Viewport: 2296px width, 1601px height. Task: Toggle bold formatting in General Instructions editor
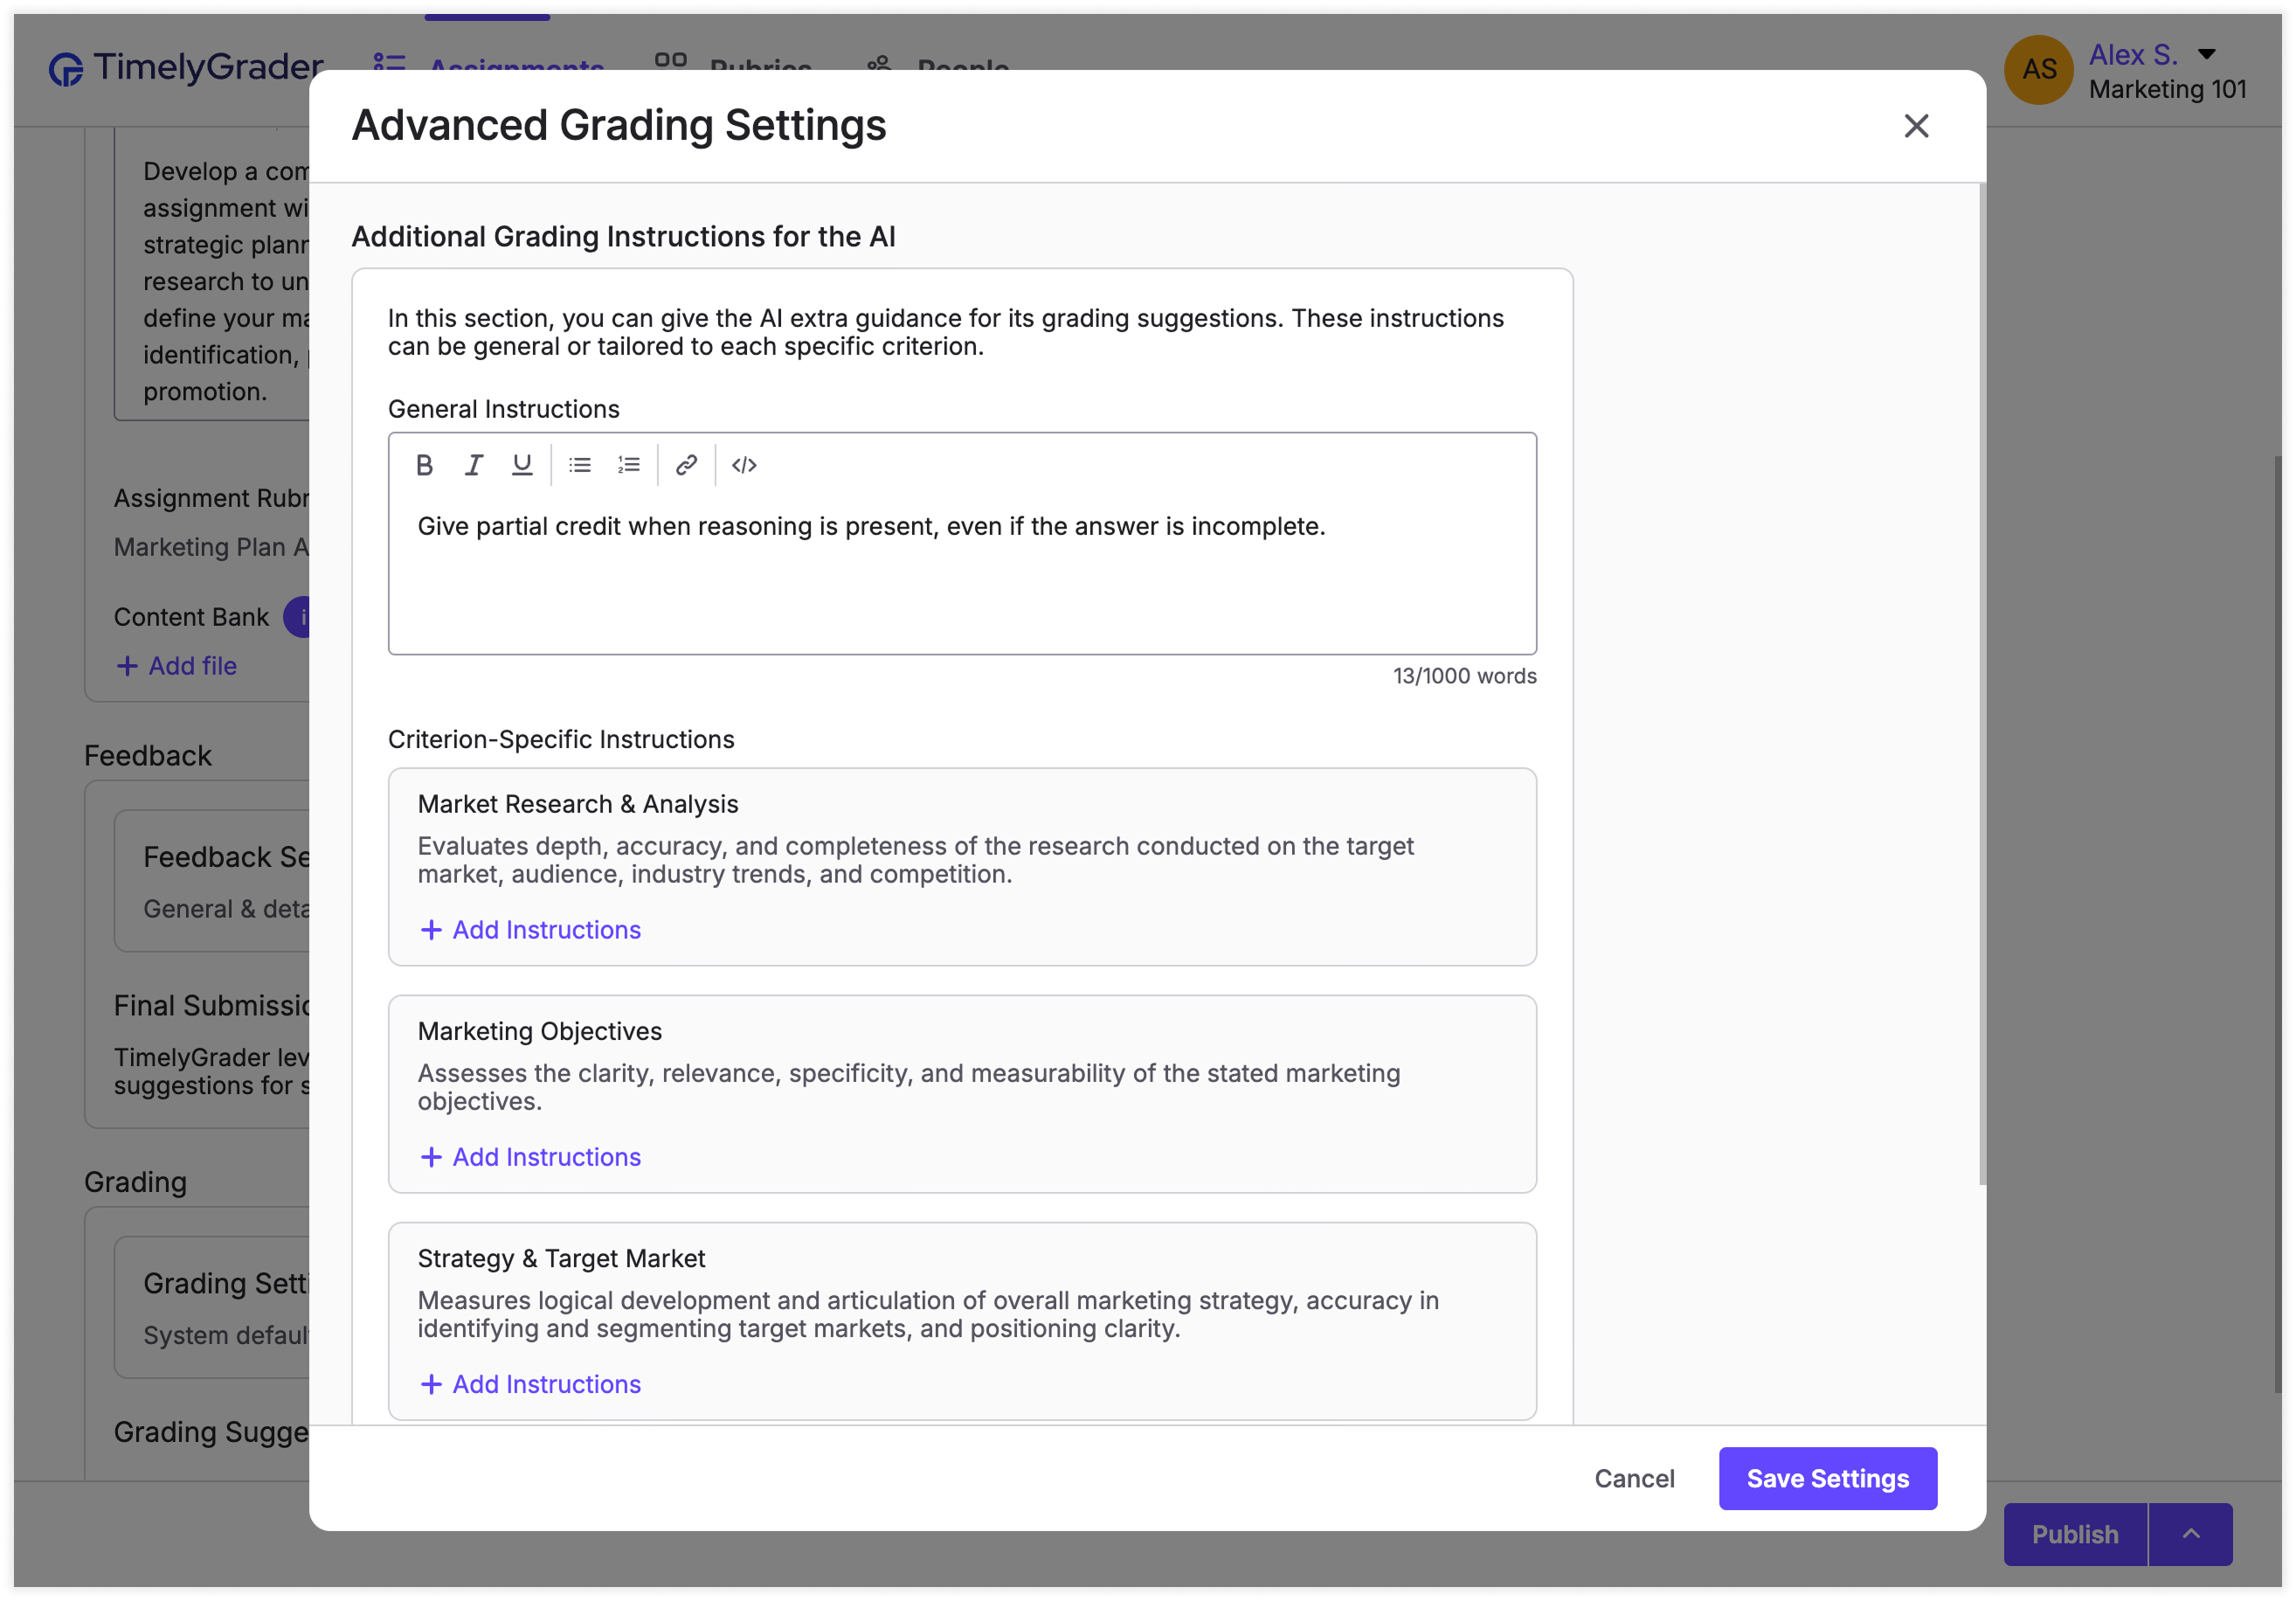coord(424,465)
